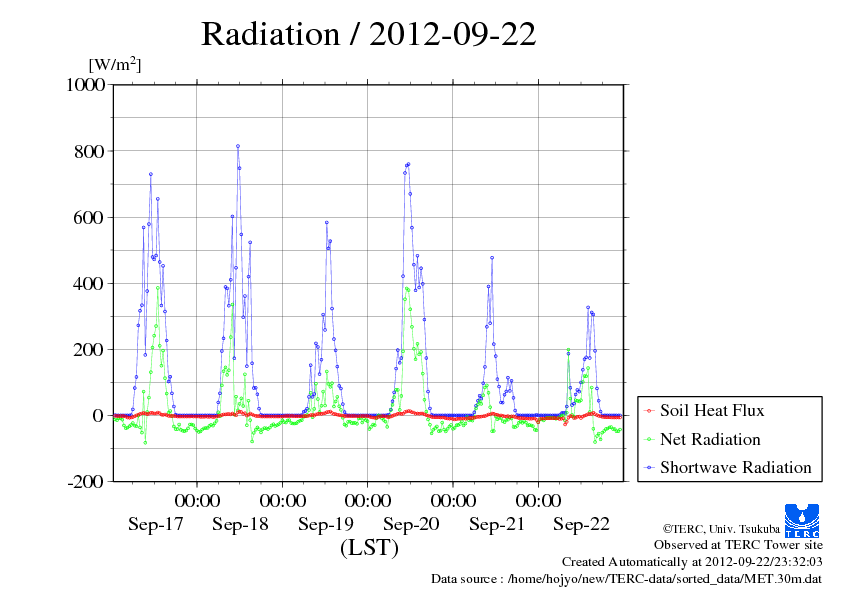This screenshot has height=595, width=842.
Task: Click the 'Sep-17' date label
Action: (x=156, y=524)
